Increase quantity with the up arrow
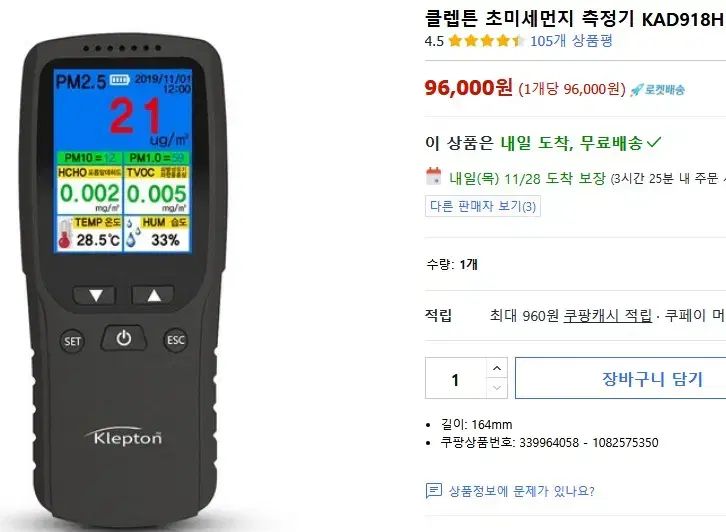The image size is (726, 532). point(497,368)
